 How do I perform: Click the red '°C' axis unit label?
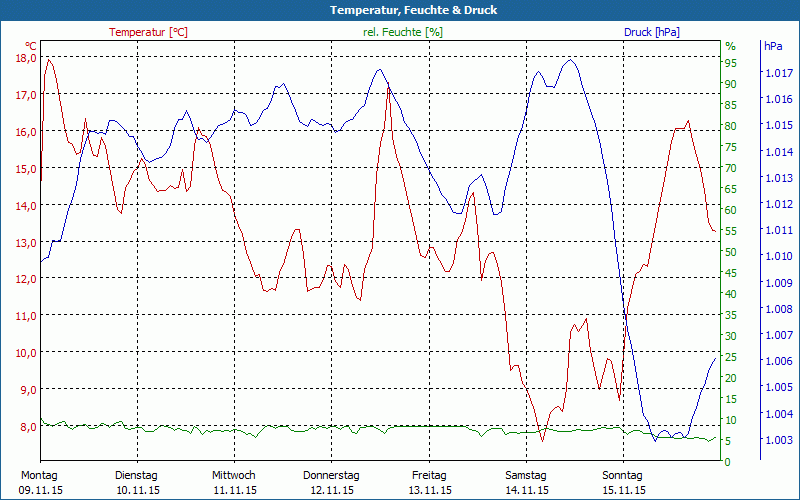pyautogui.click(x=31, y=46)
